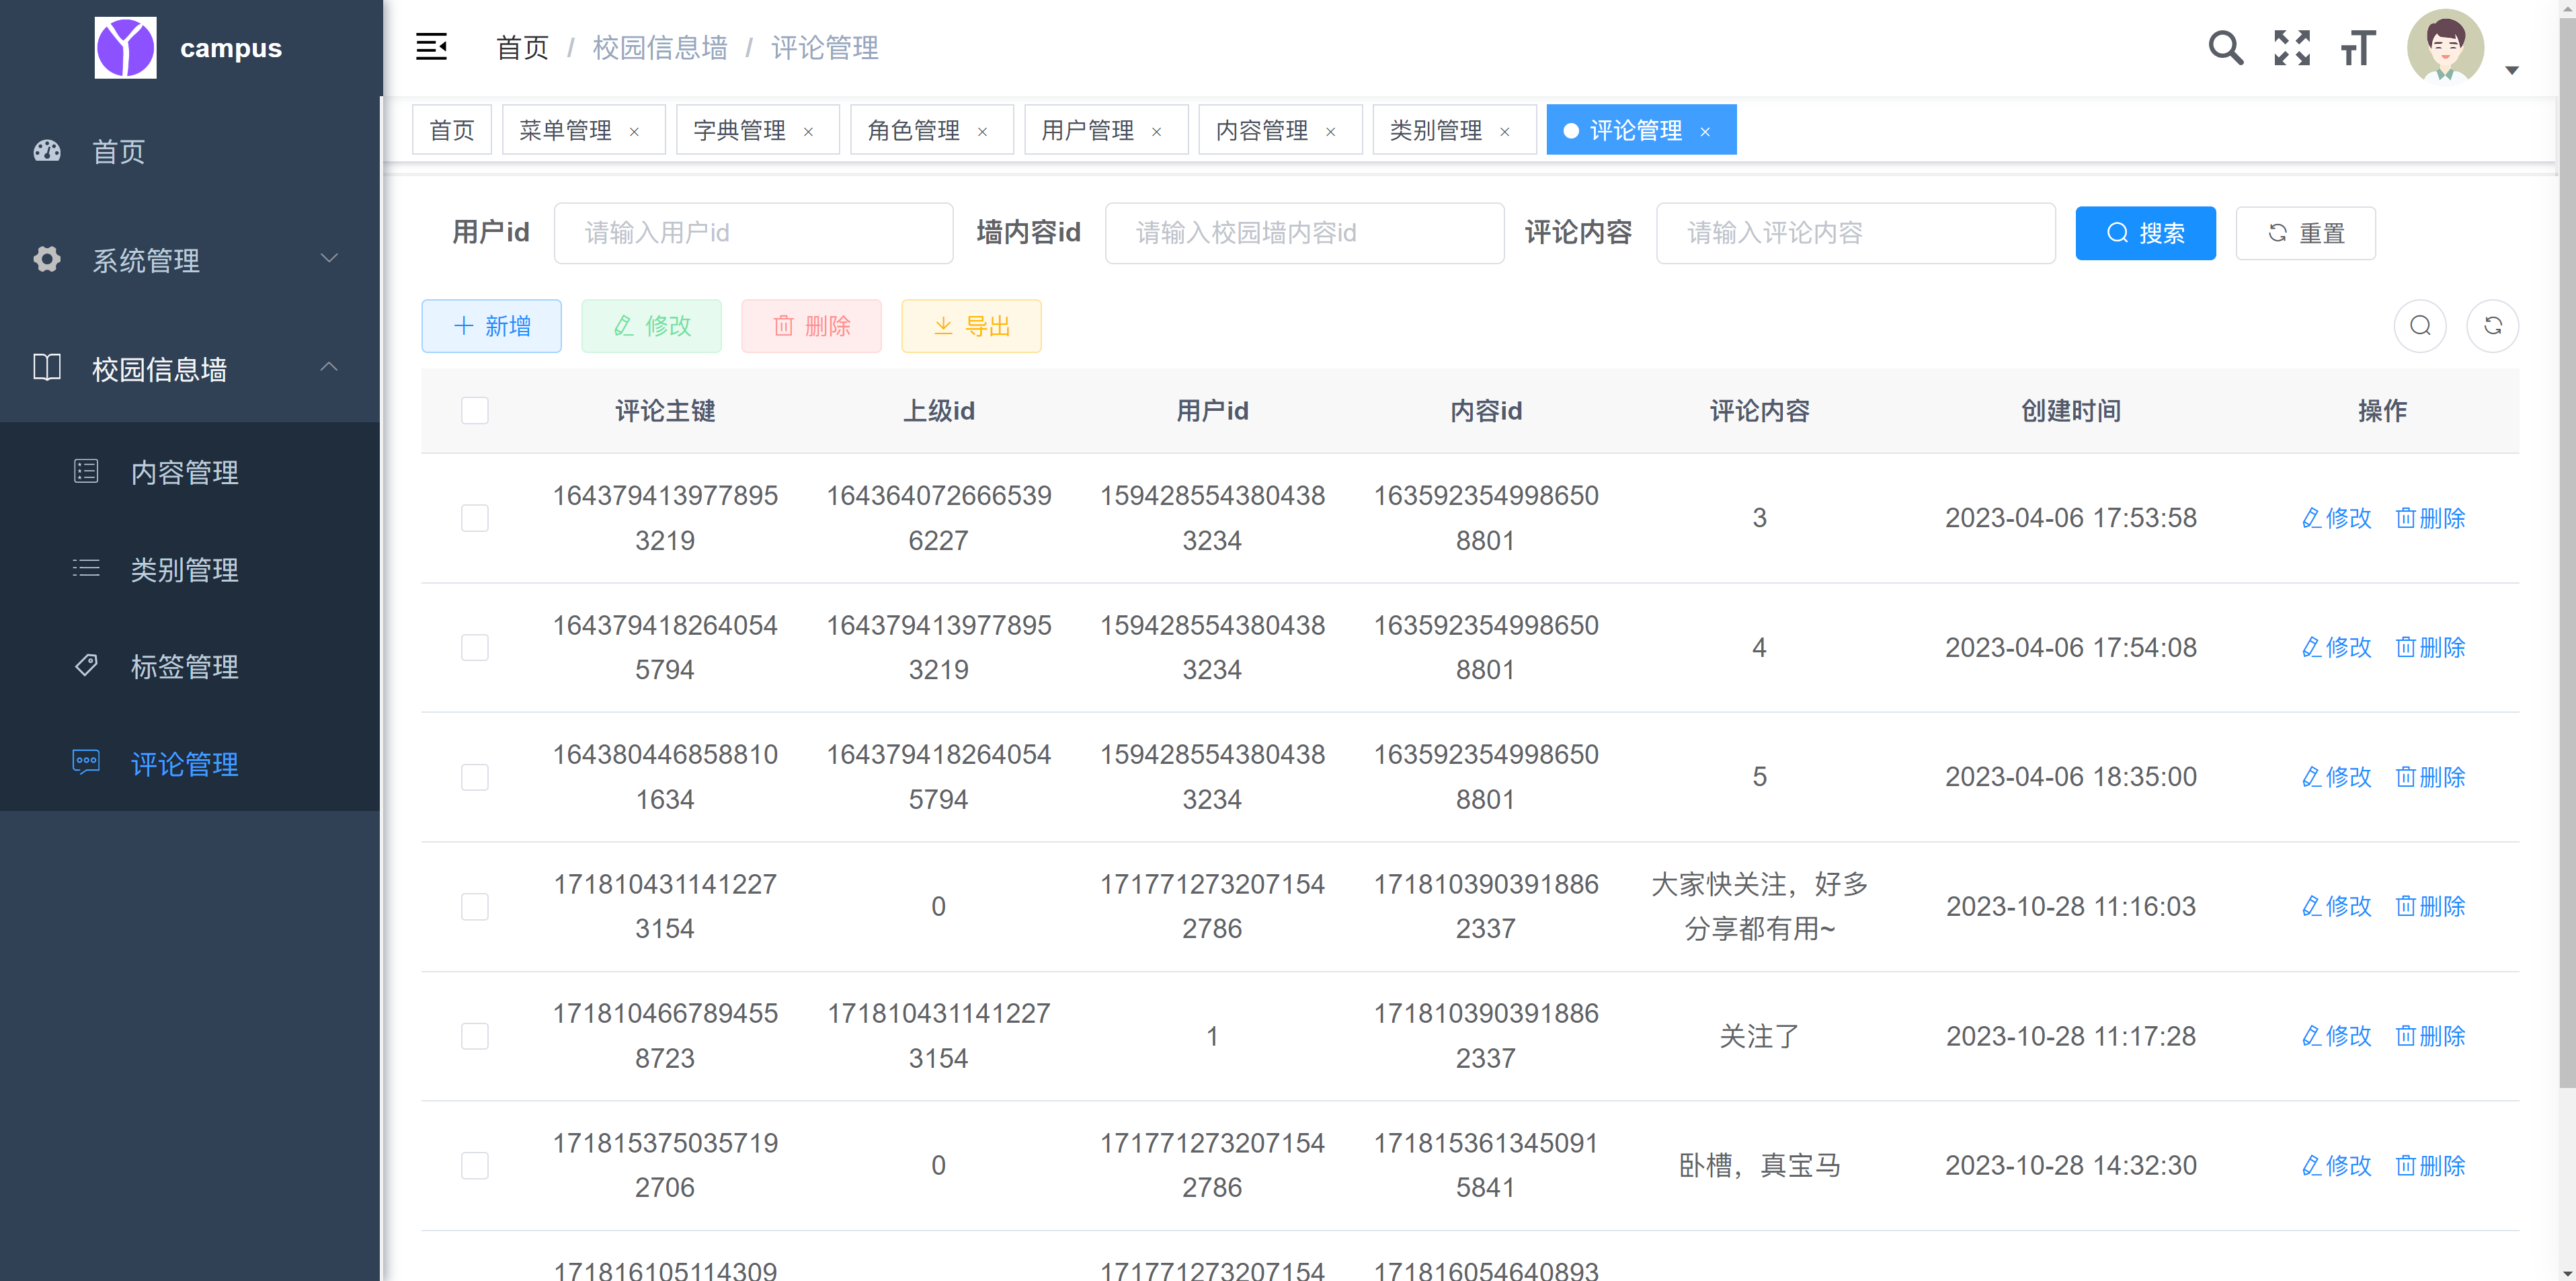Viewport: 2576px width, 1281px height.
Task: Check the row with comment content 3
Action: coord(475,518)
